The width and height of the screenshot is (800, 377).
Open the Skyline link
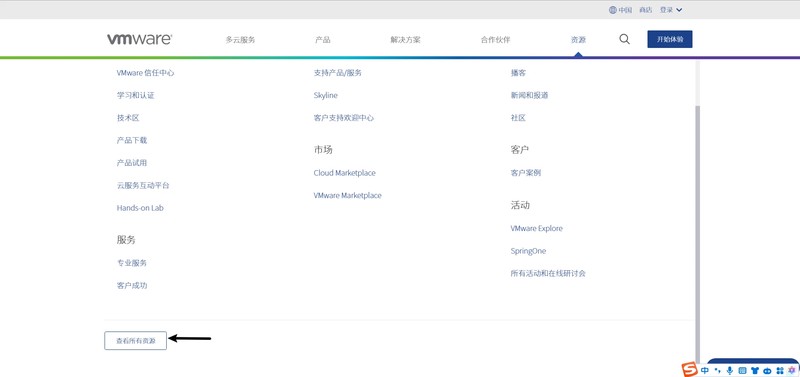tap(326, 95)
